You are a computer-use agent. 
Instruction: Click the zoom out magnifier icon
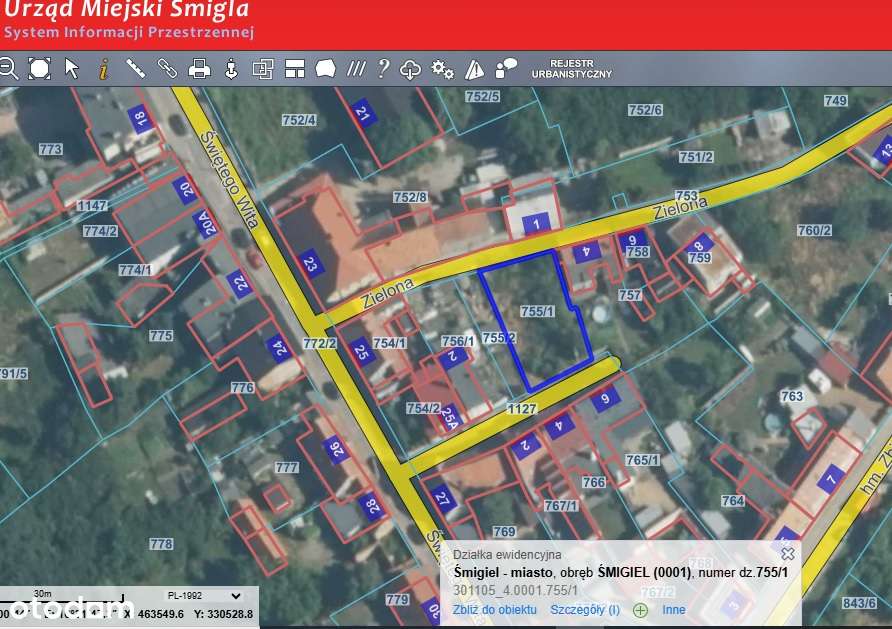point(8,69)
